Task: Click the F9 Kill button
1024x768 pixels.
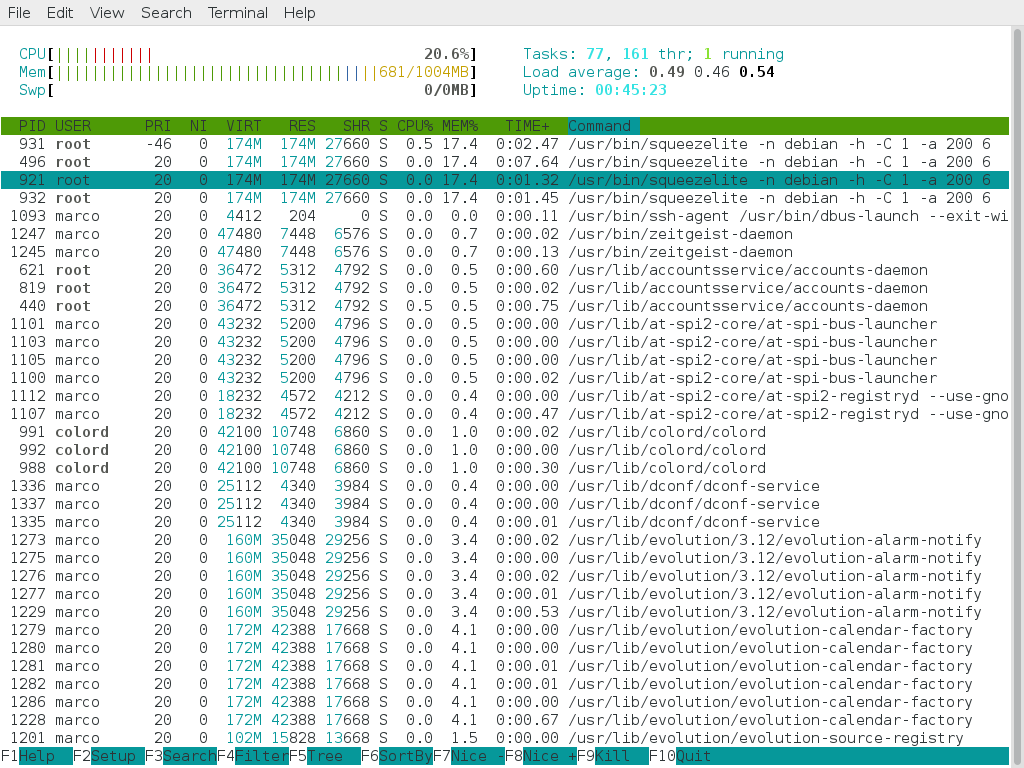Action: (613, 756)
